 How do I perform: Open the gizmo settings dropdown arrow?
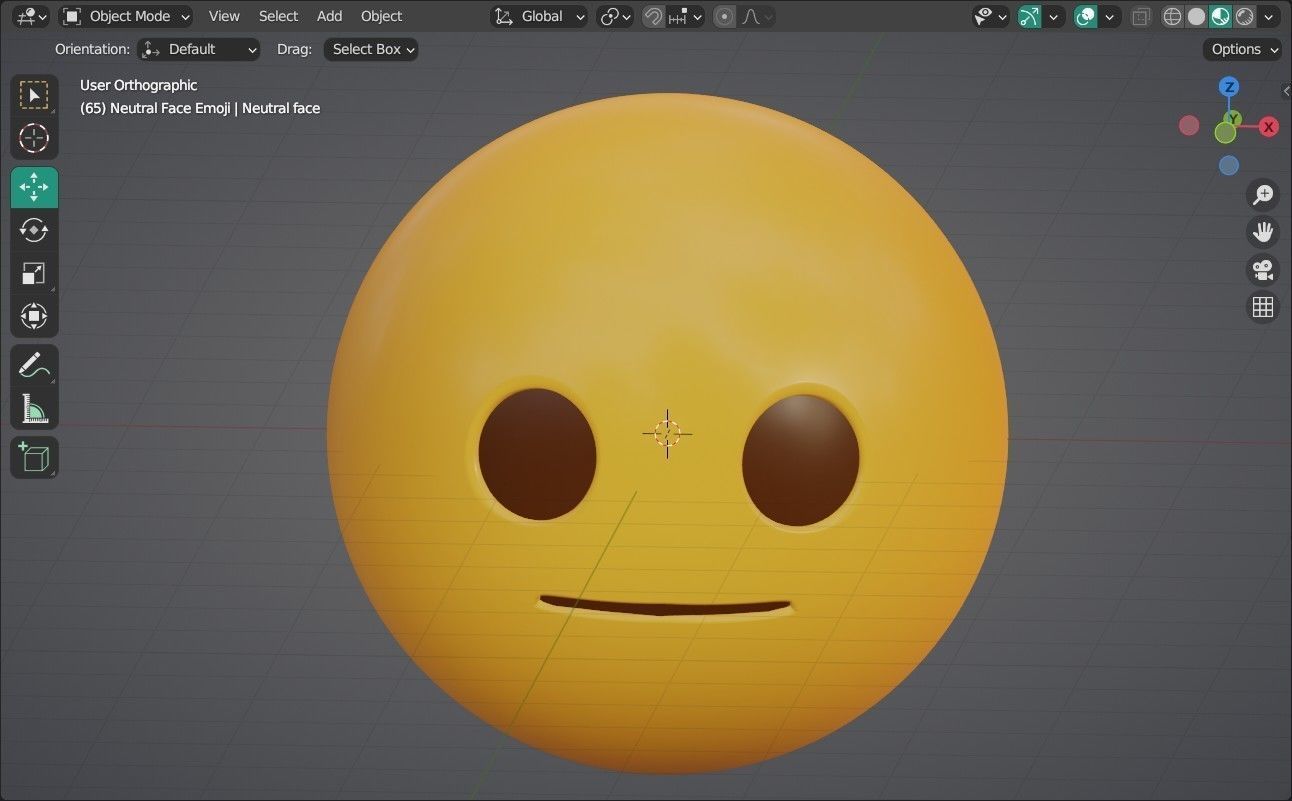(1054, 16)
